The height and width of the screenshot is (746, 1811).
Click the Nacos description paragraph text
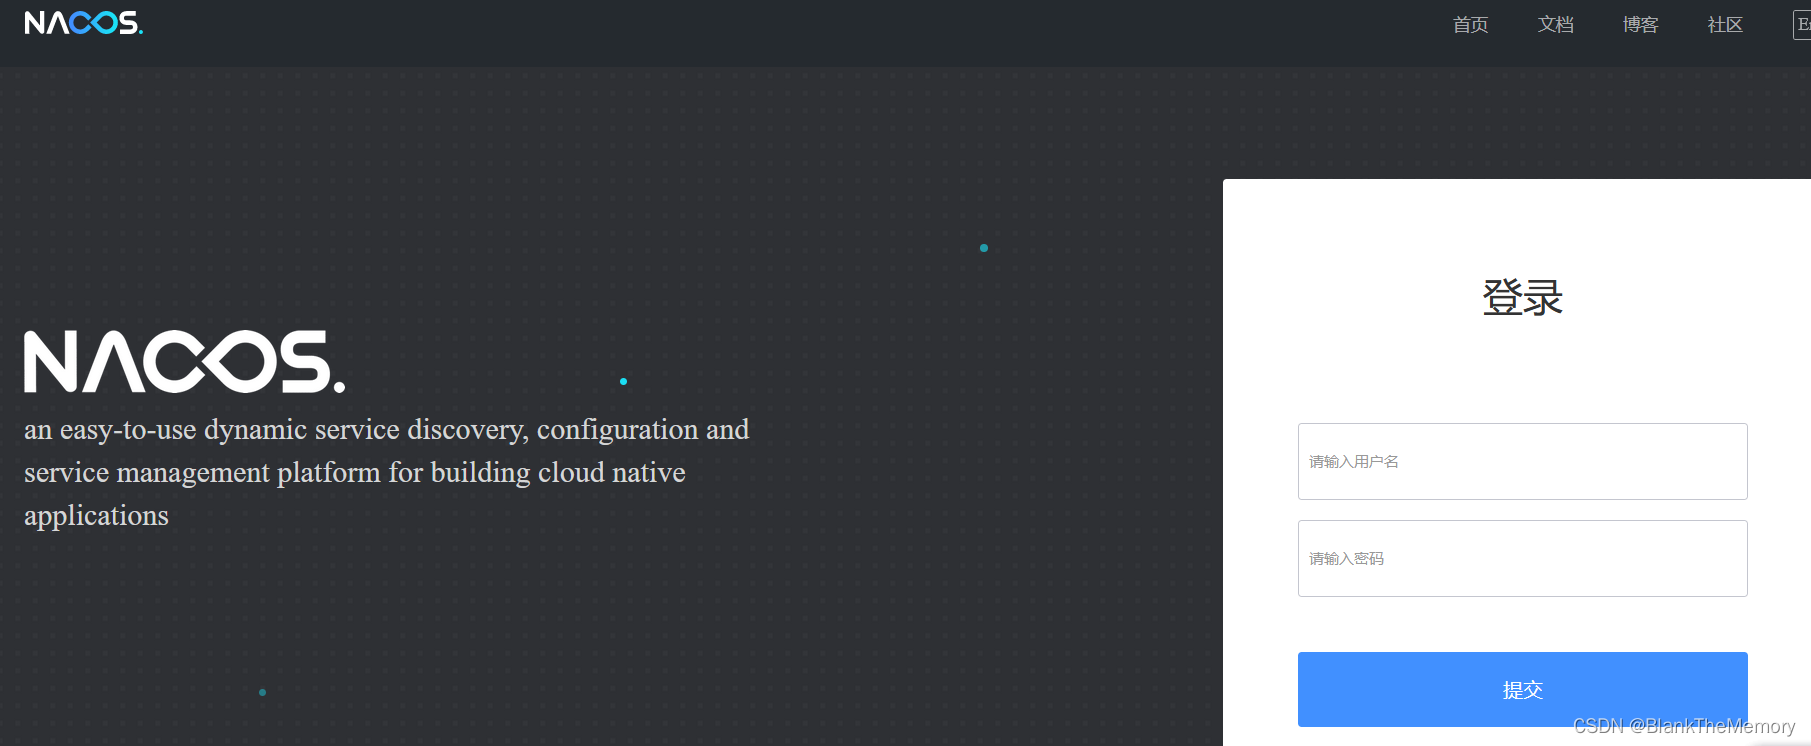[x=386, y=472]
